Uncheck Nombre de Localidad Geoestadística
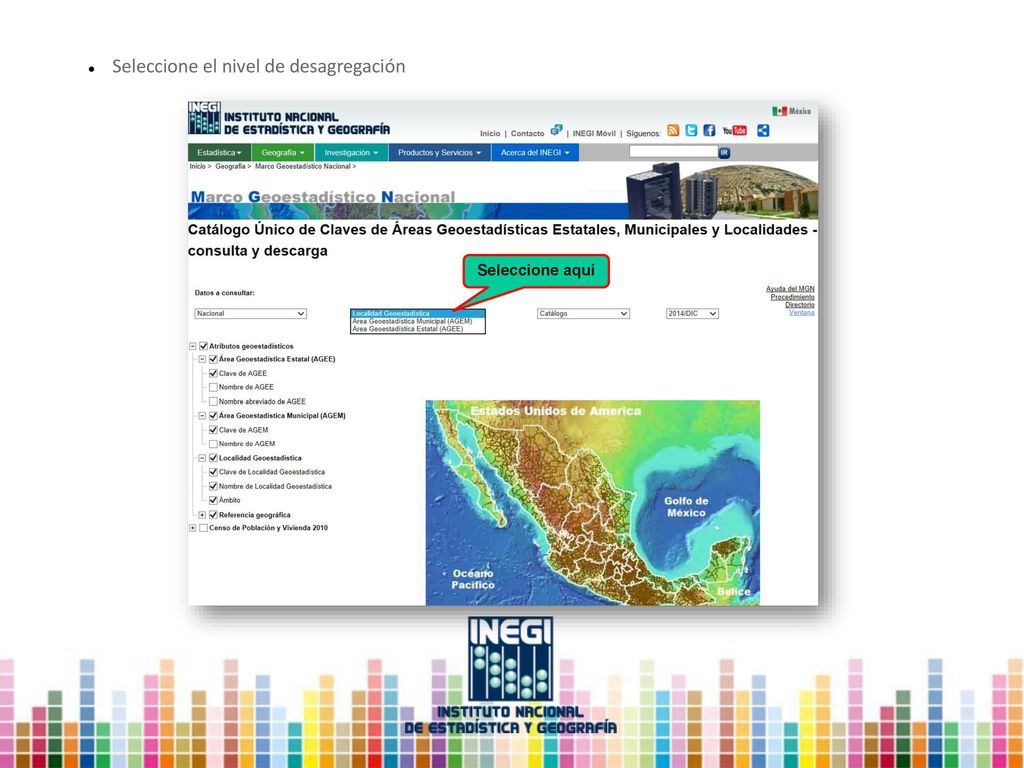1024x768 pixels. click(213, 487)
